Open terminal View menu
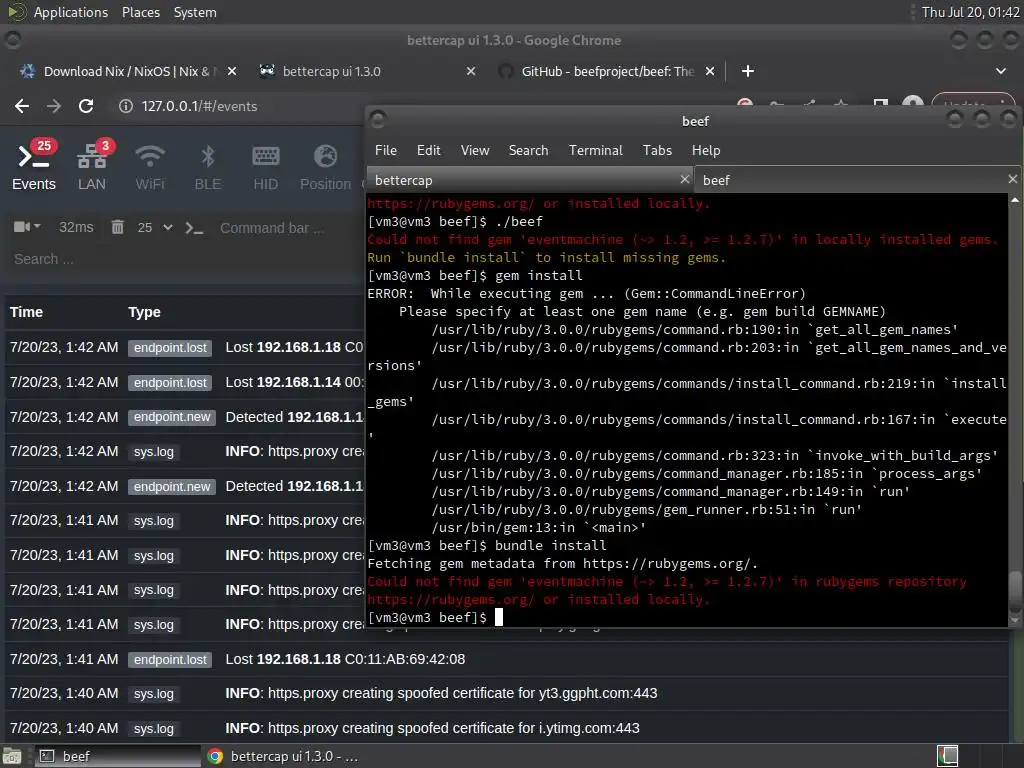This screenshot has height=768, width=1024. coord(475,150)
